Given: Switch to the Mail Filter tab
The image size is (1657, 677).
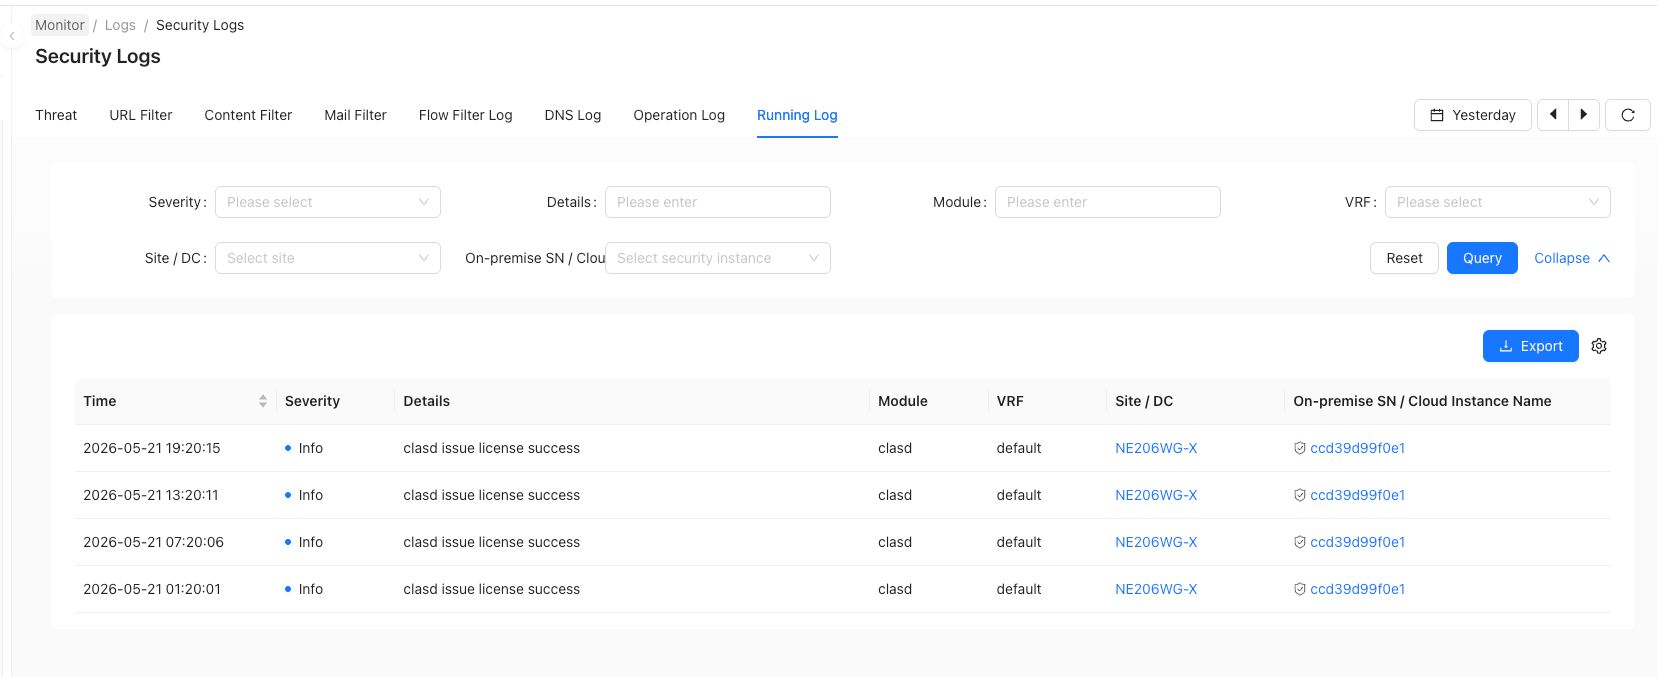Looking at the screenshot, I should tap(355, 115).
